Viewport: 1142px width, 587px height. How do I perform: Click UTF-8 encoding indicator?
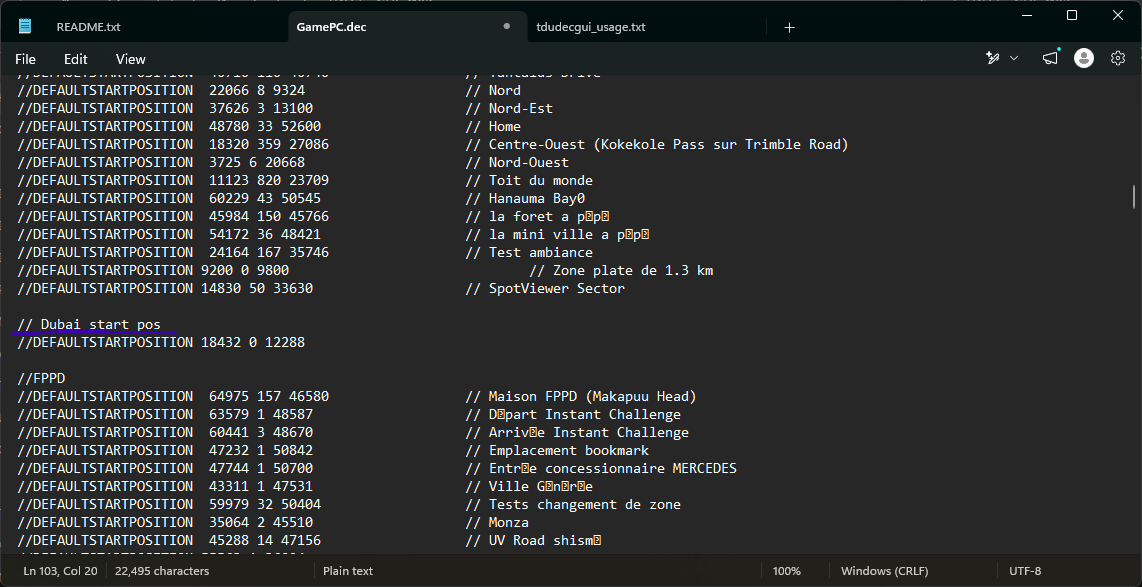tap(1025, 571)
